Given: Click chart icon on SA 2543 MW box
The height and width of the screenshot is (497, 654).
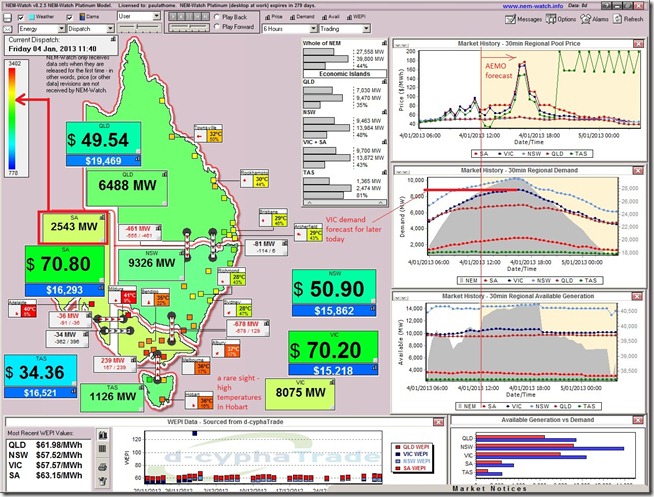Looking at the screenshot, I should 102,217.
